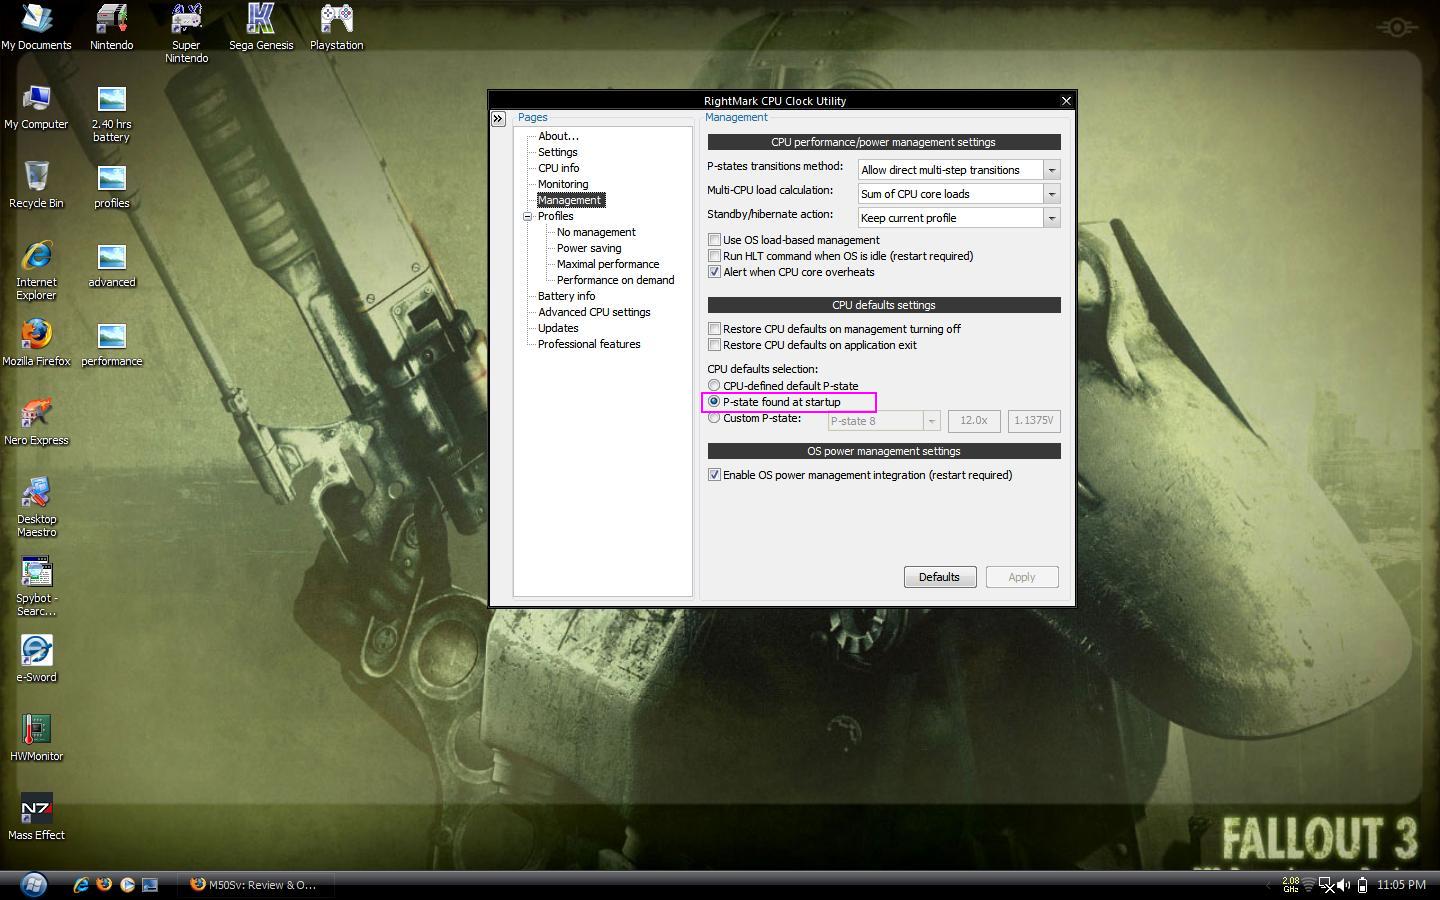Click the 1.1375V voltage field
Screen dimensions: 1440x900
coord(1034,421)
